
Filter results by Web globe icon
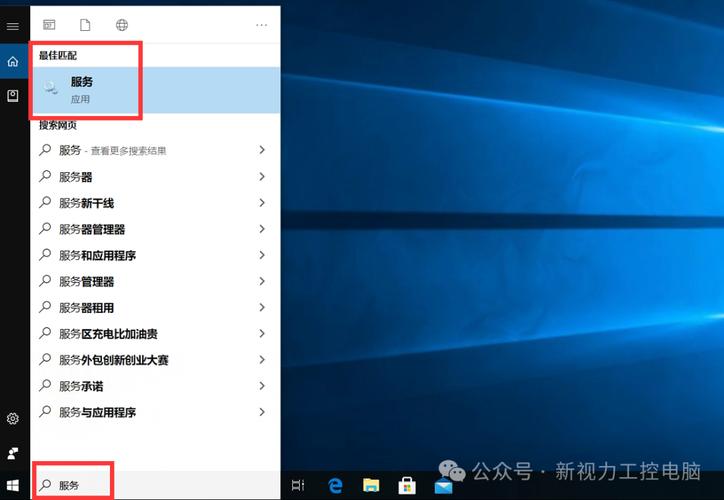point(122,25)
